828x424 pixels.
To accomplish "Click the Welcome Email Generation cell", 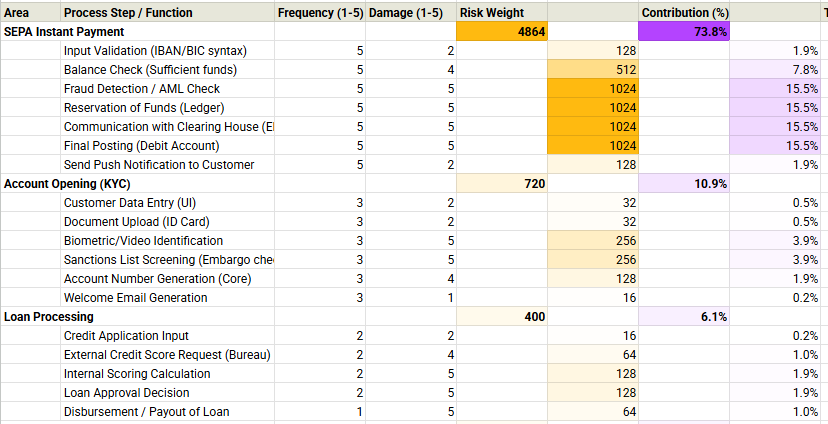I will [x=136, y=298].
